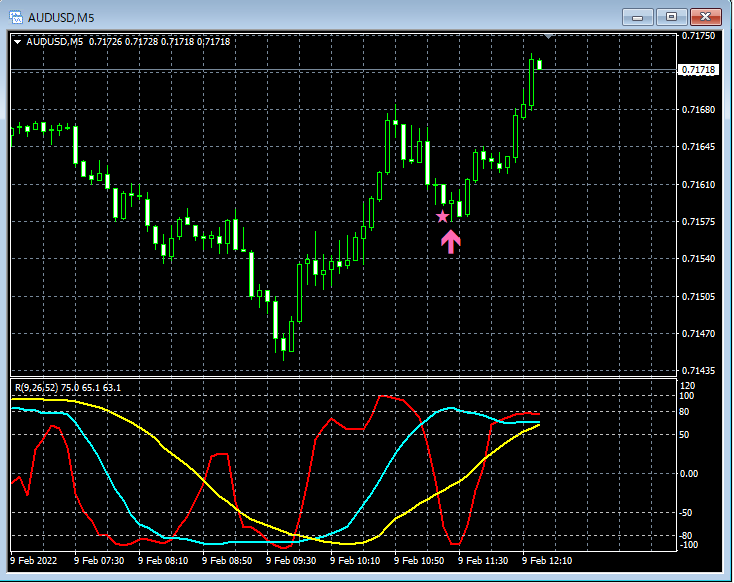This screenshot has width=734, height=583.
Task: Click the current price label 0.71718
Action: click(697, 70)
